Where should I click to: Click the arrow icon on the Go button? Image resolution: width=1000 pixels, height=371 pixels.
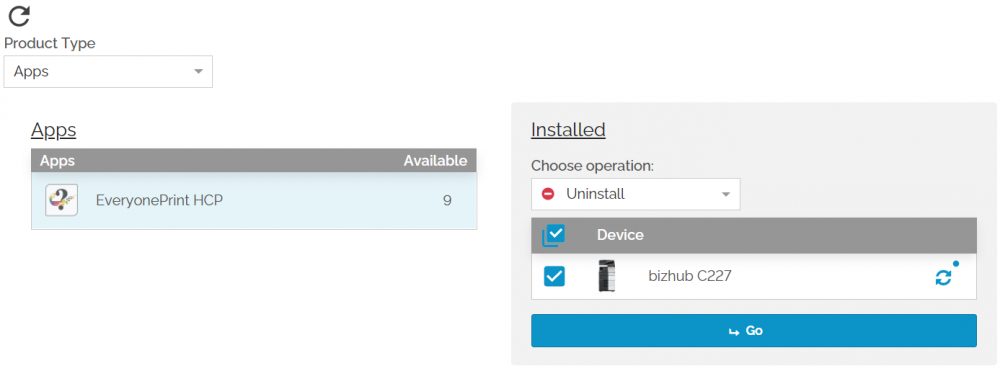click(x=733, y=331)
